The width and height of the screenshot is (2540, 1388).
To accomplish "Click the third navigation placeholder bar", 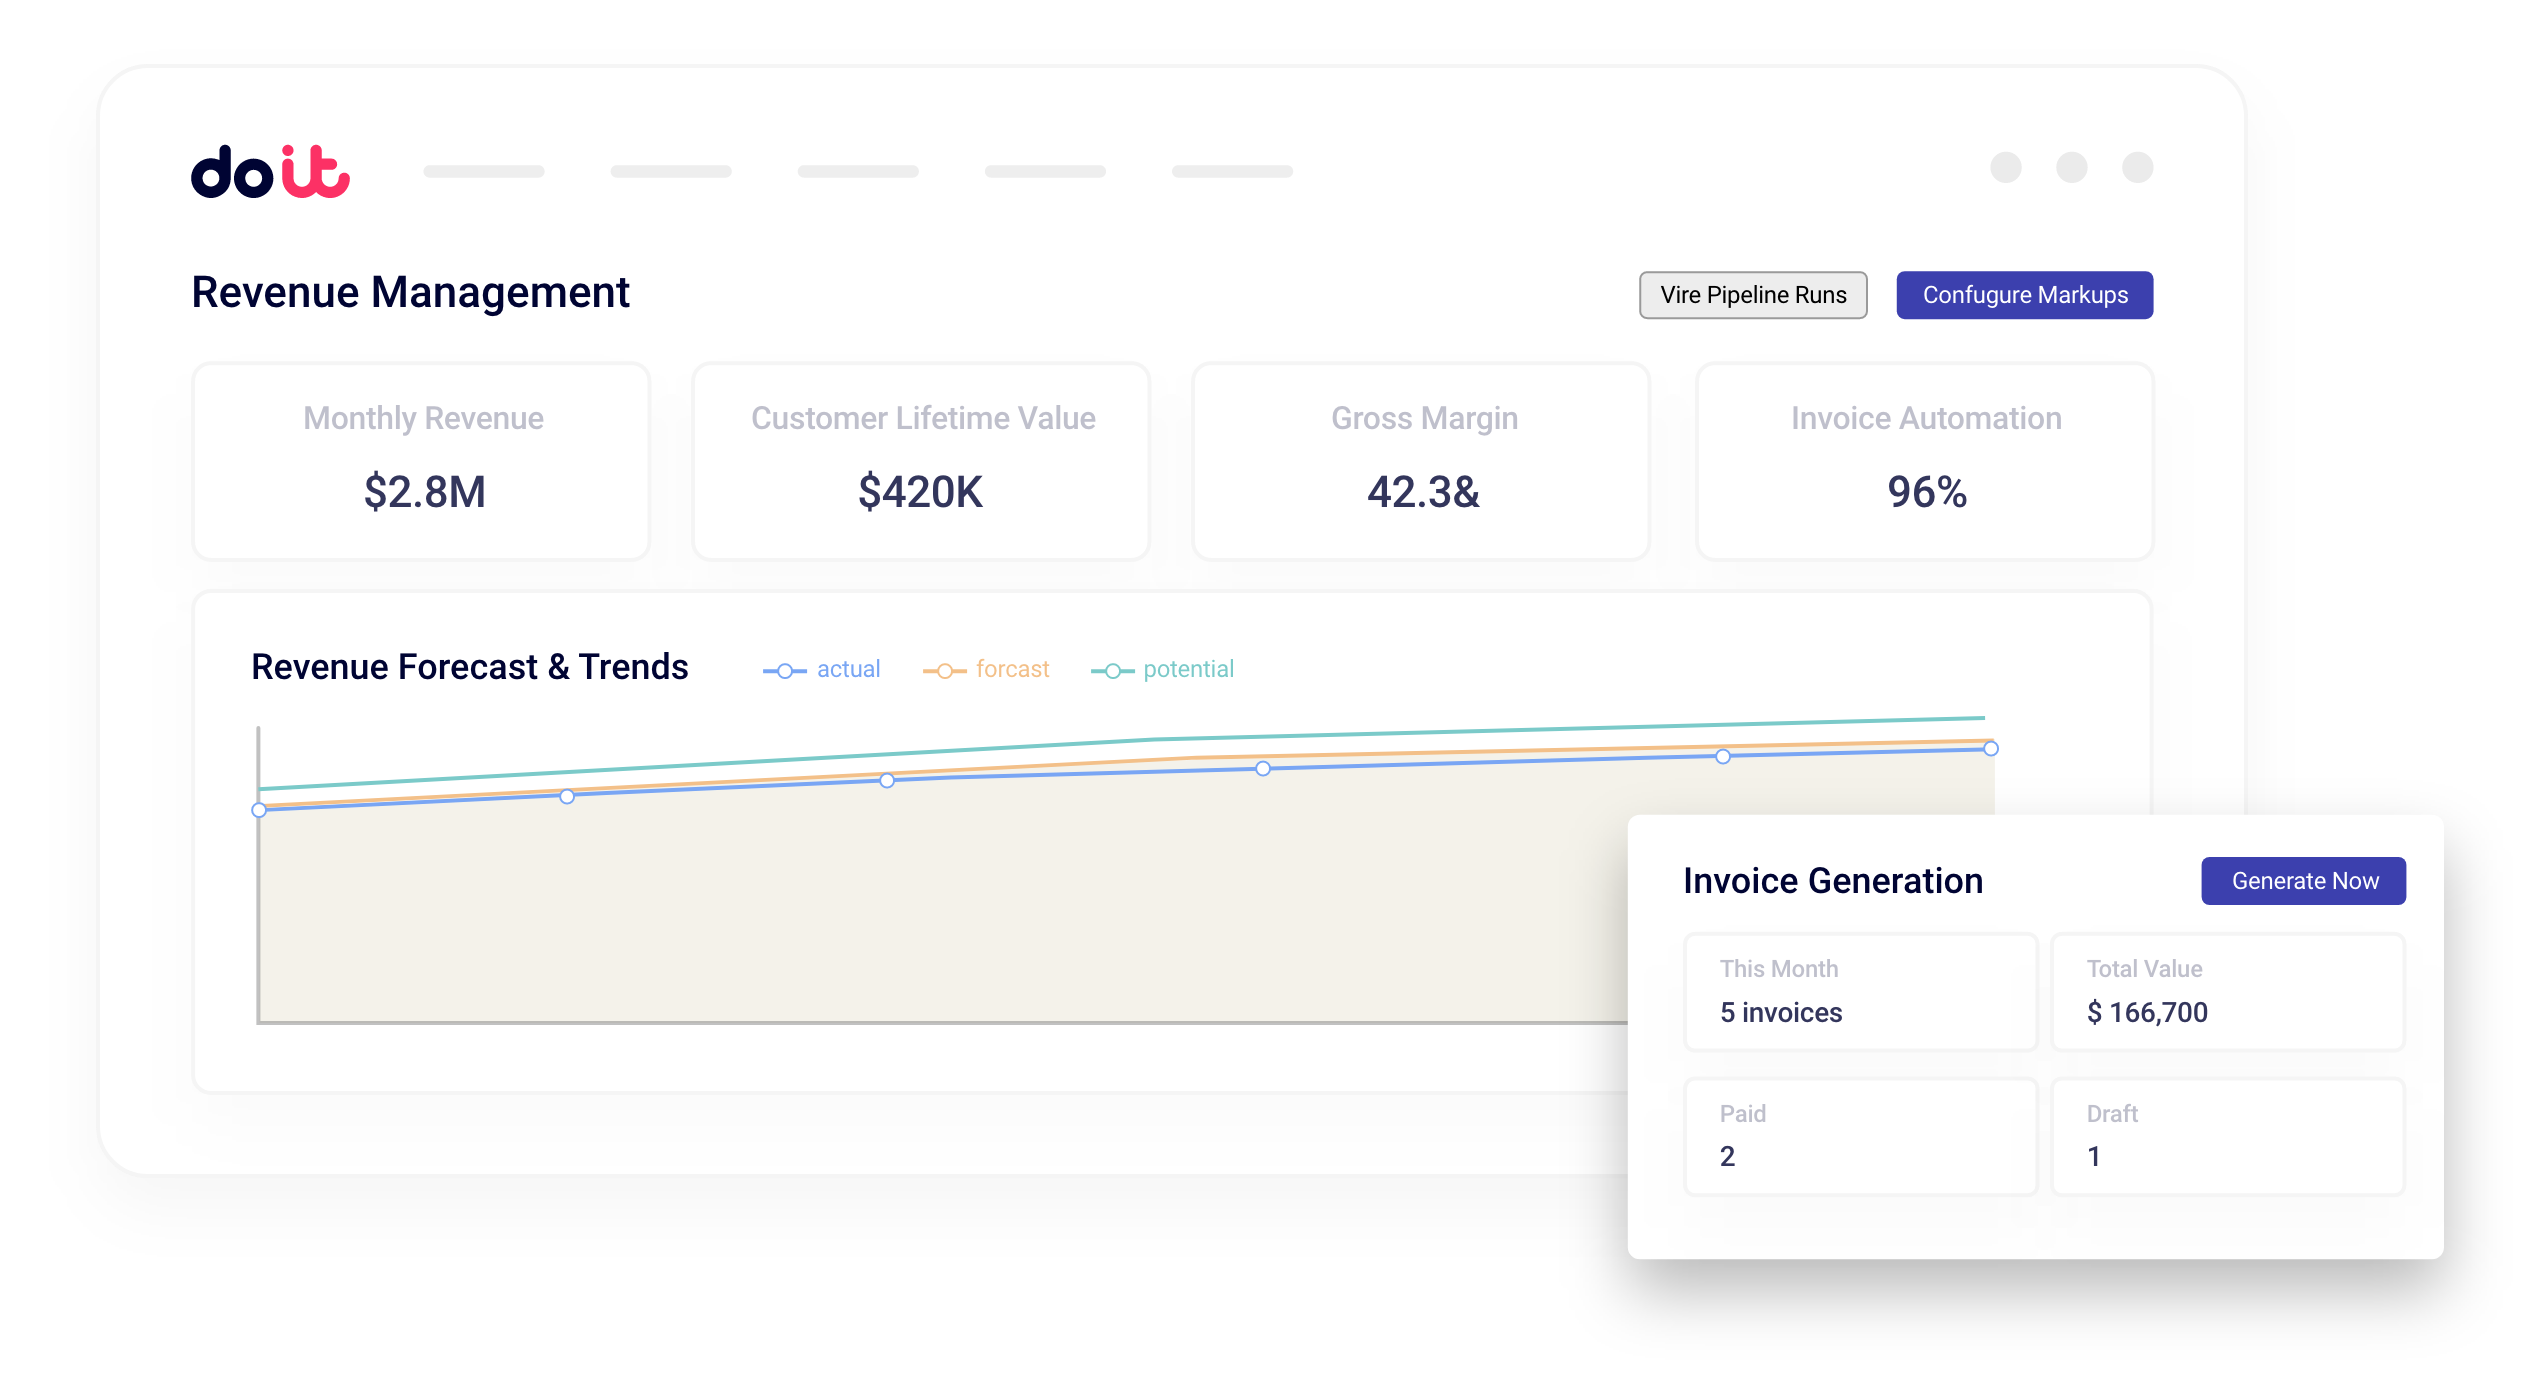I will click(x=858, y=172).
